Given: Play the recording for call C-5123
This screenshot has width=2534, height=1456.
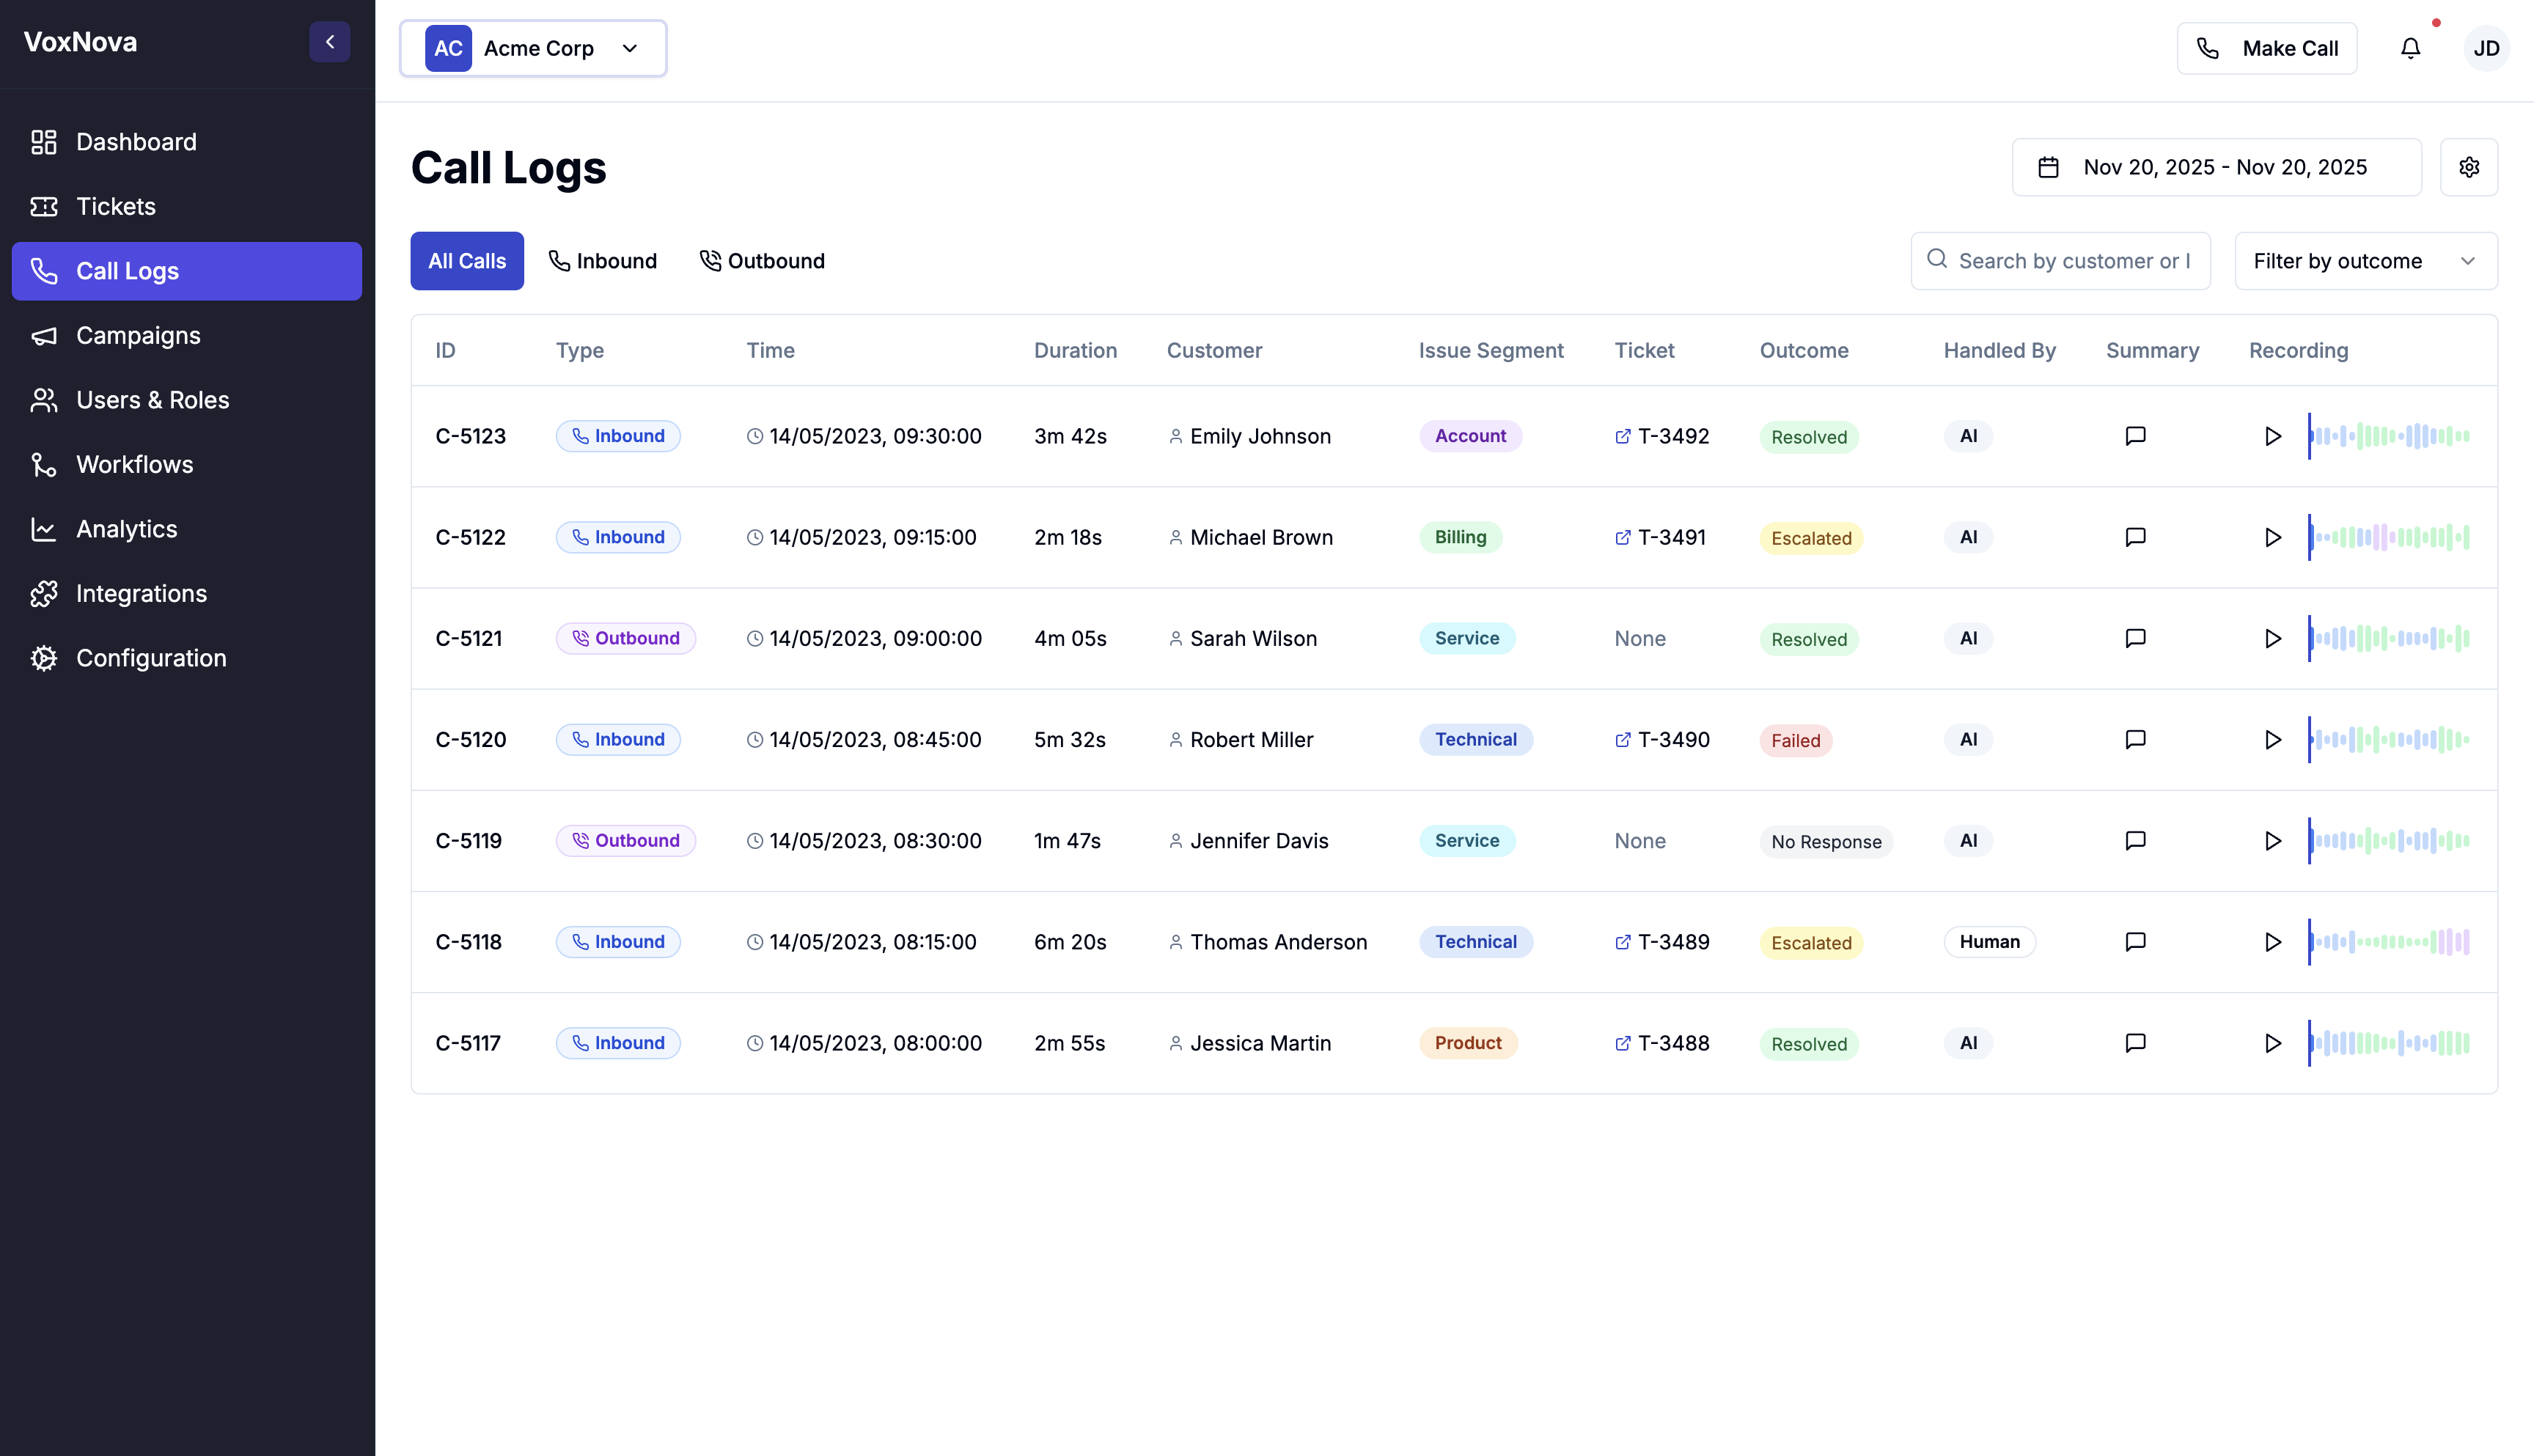Looking at the screenshot, I should (2273, 435).
